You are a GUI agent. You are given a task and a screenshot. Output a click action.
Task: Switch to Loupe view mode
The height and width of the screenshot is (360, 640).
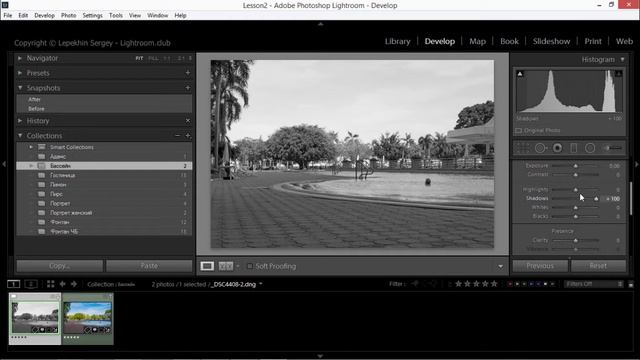(207, 266)
